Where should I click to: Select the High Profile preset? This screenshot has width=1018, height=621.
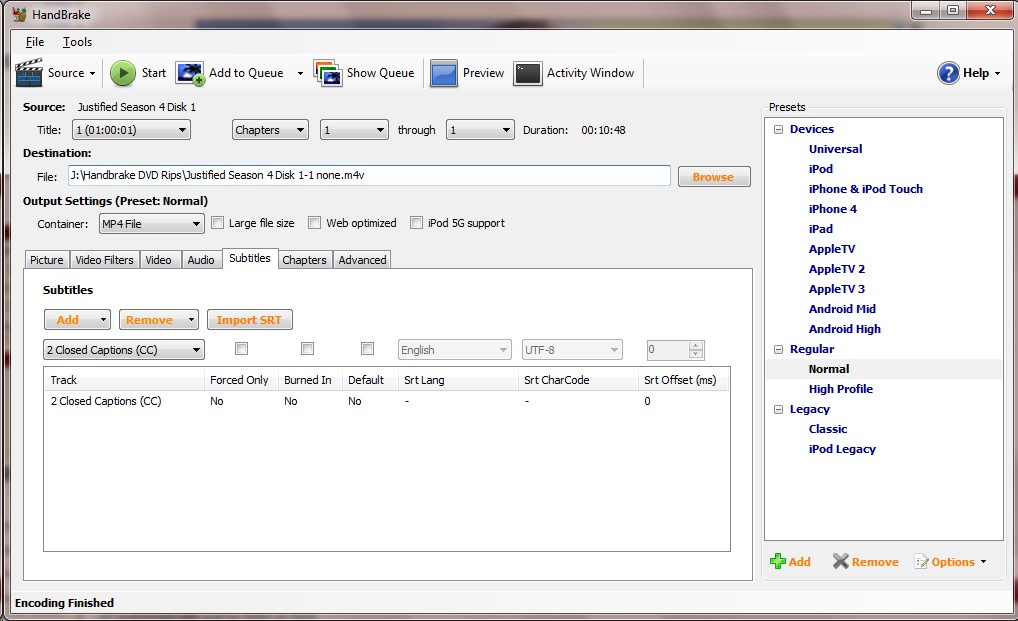pos(841,389)
